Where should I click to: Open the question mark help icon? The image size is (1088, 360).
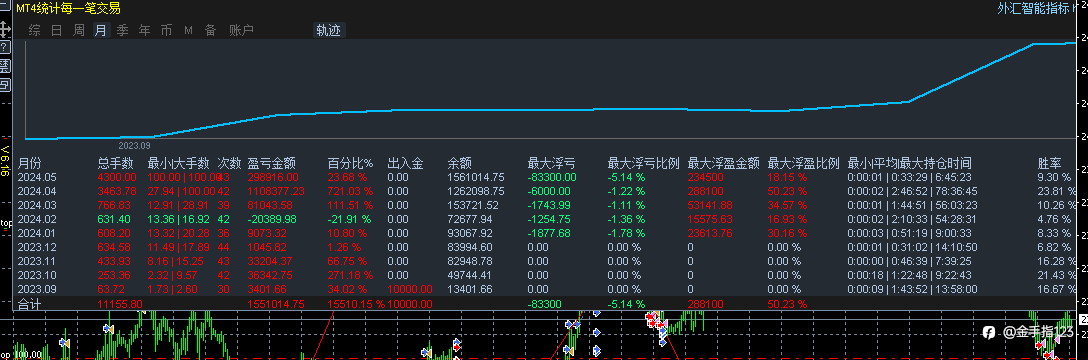click(4, 47)
